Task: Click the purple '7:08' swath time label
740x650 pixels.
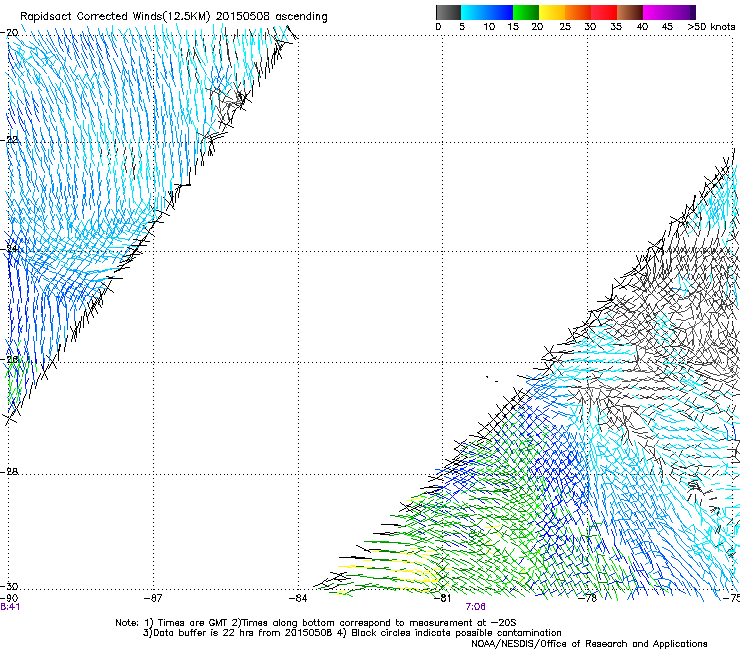Action: [x=475, y=607]
